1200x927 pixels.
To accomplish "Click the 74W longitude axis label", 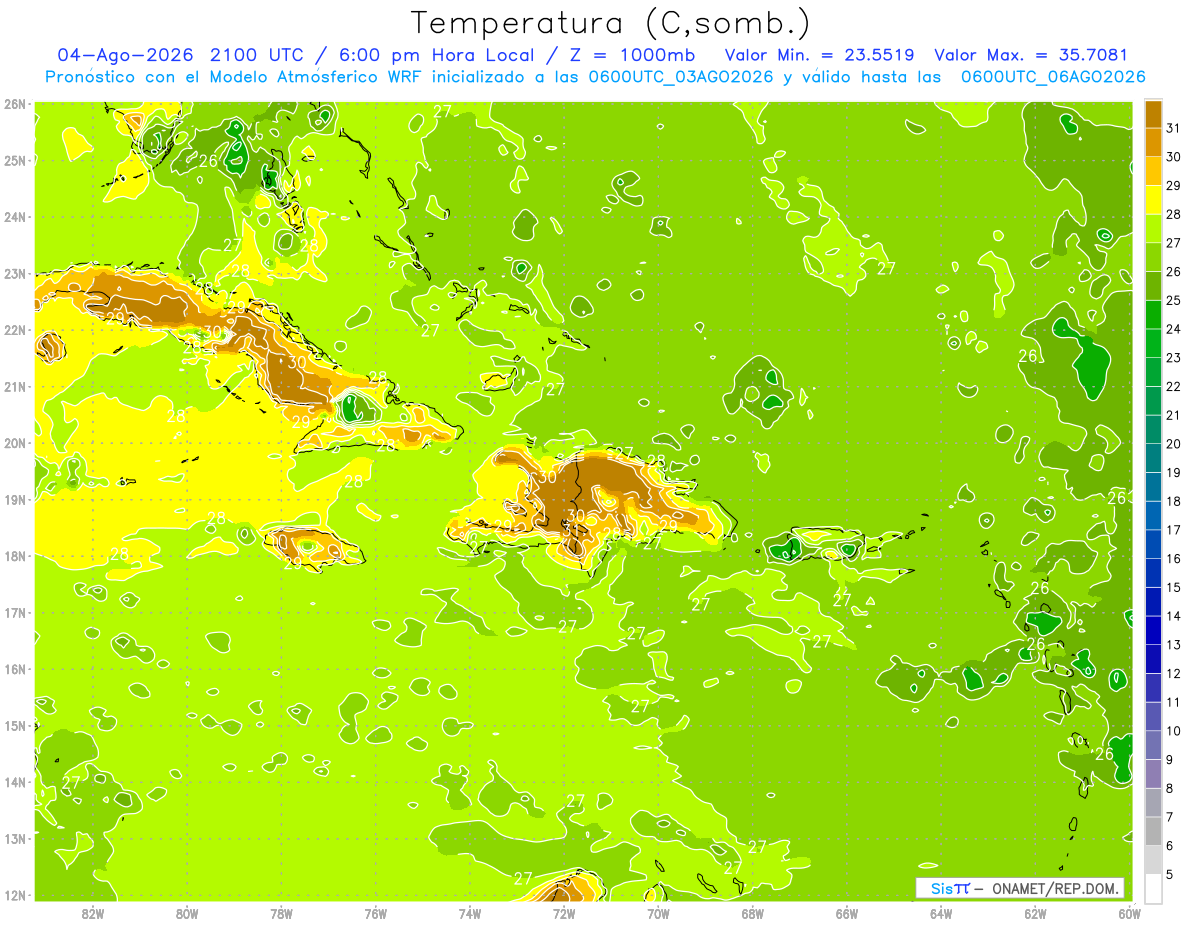I will pos(470,912).
